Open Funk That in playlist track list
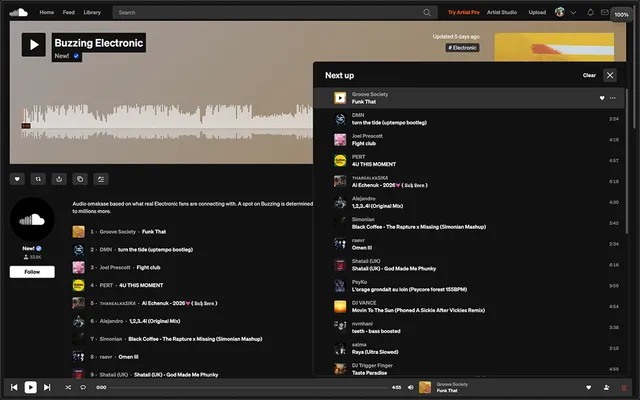Image resolution: width=640 pixels, height=400 pixels. coord(154,232)
